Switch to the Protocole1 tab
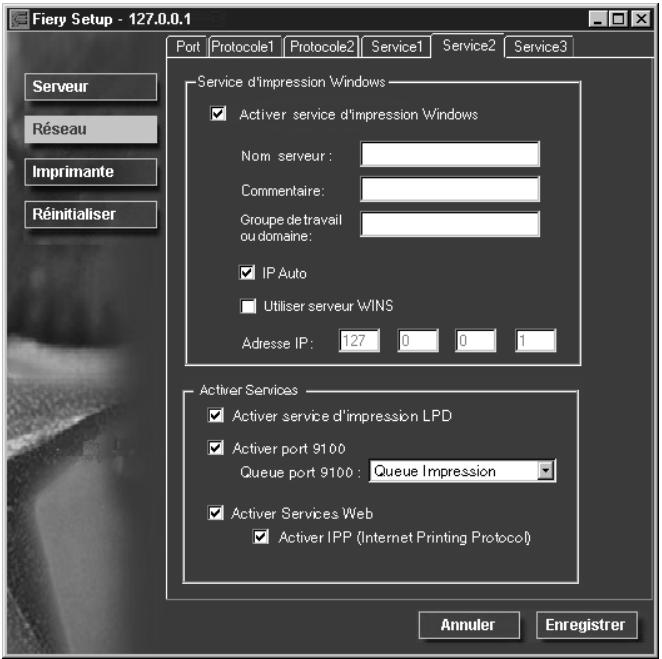 coord(245,47)
